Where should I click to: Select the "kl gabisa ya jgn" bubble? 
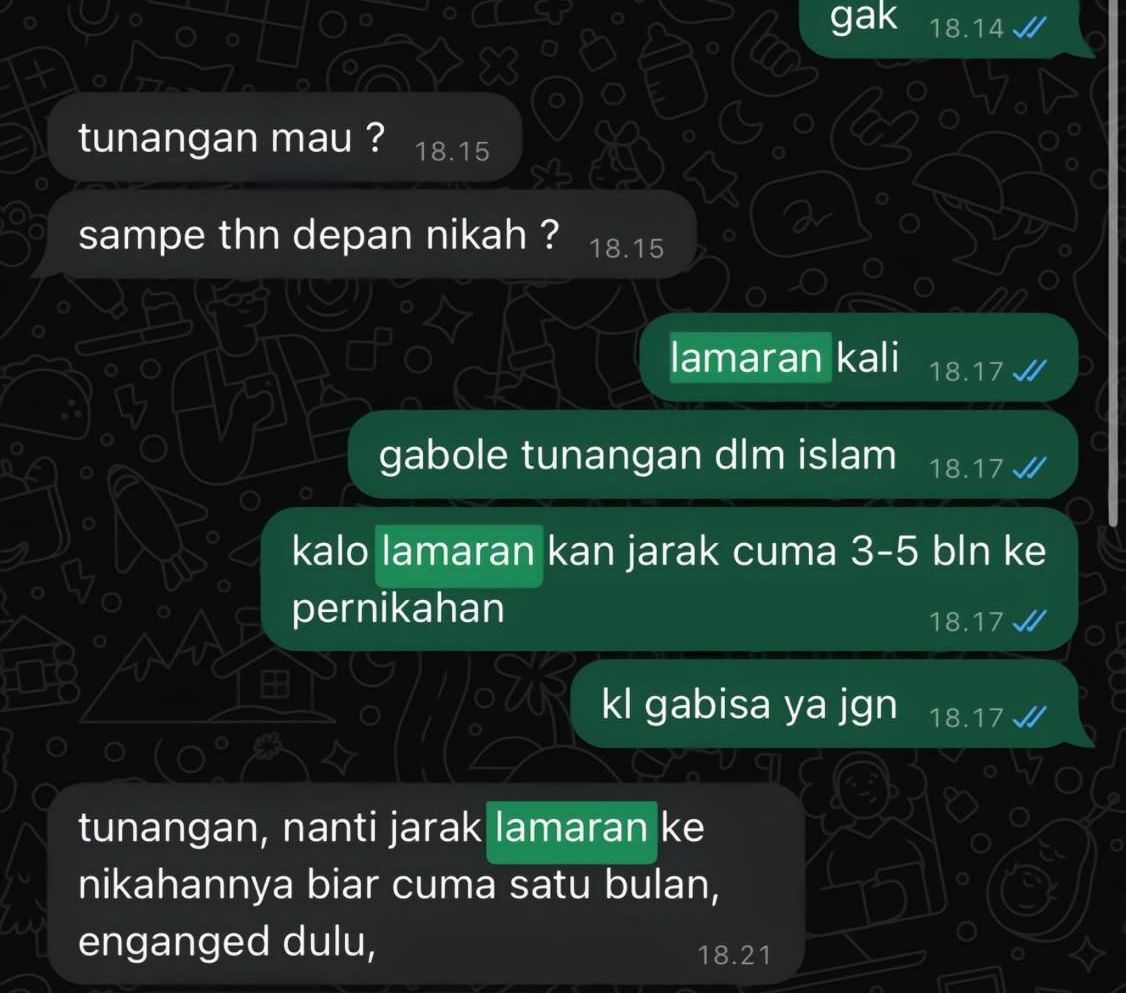832,704
